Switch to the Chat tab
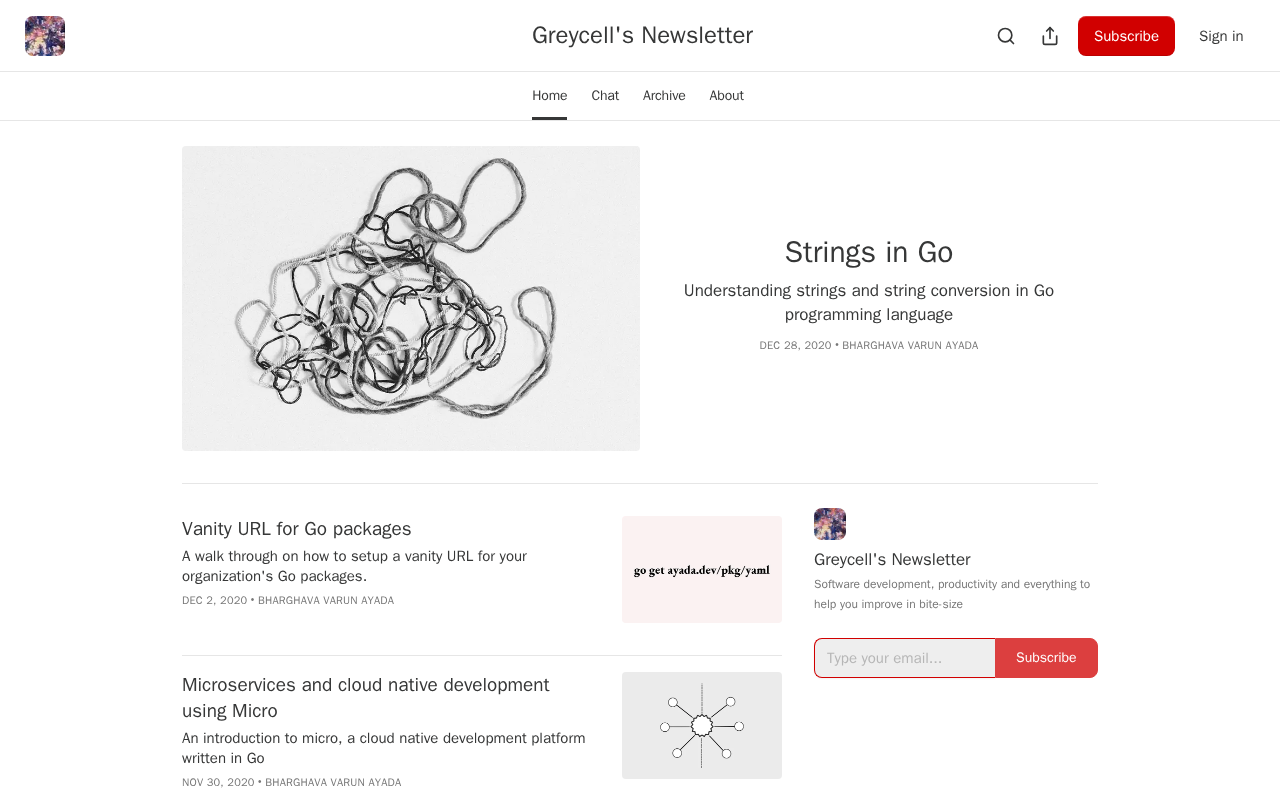 [605, 96]
